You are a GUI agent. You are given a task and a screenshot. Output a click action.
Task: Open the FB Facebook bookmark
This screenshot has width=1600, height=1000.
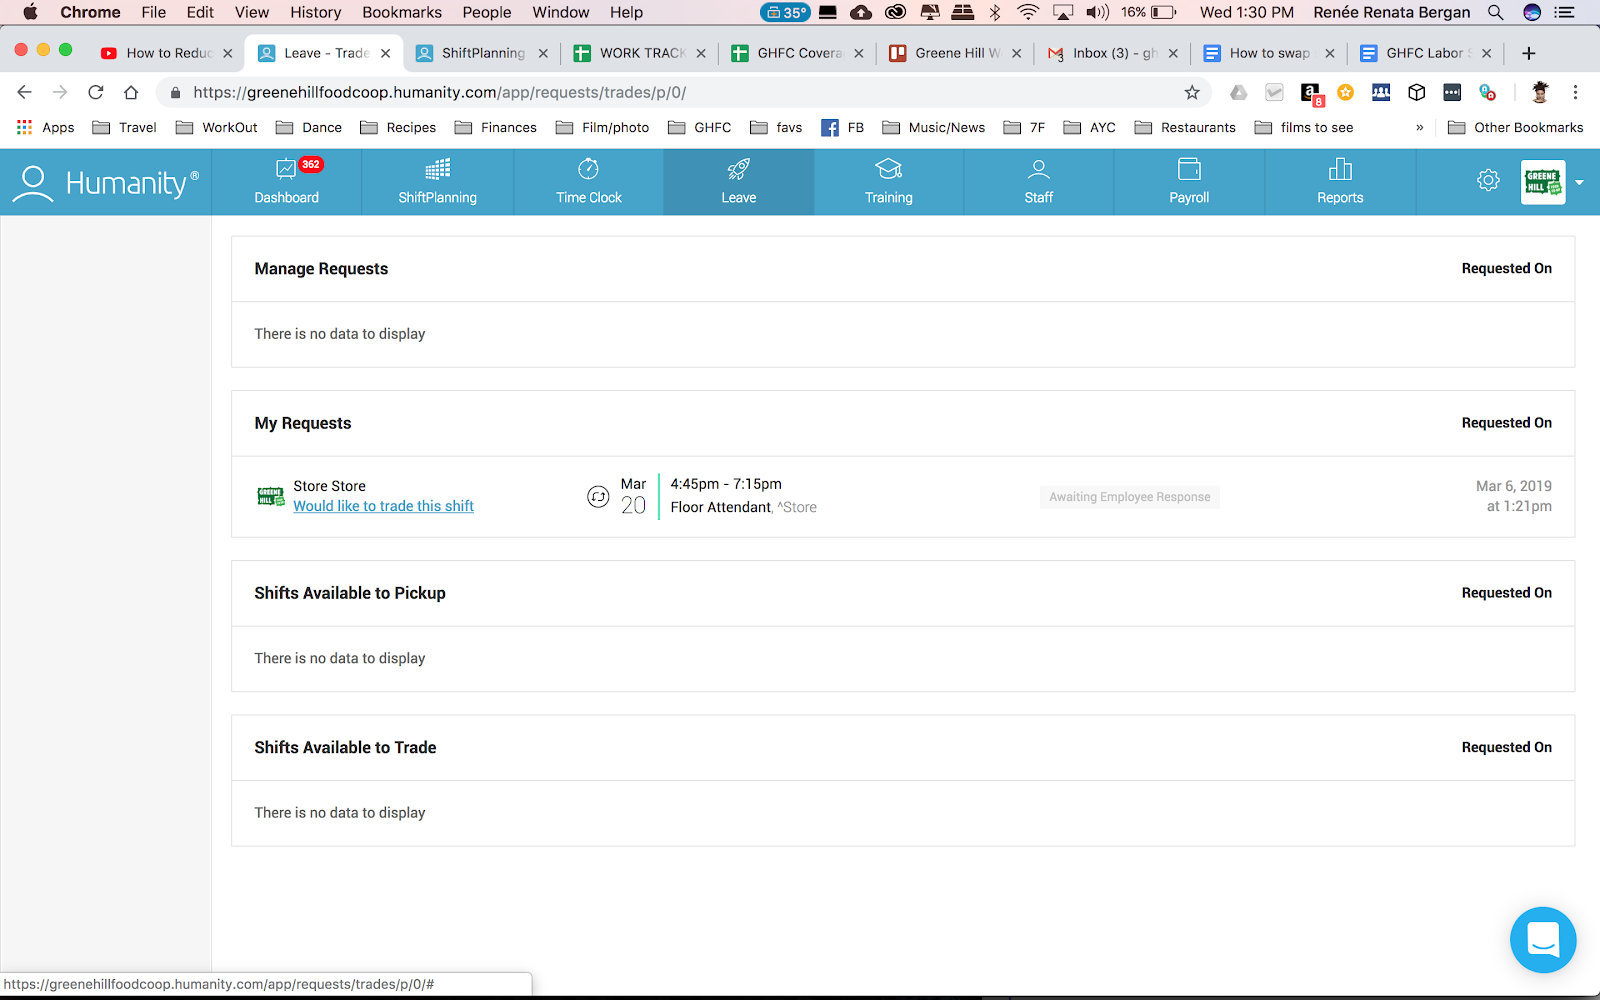pos(842,127)
